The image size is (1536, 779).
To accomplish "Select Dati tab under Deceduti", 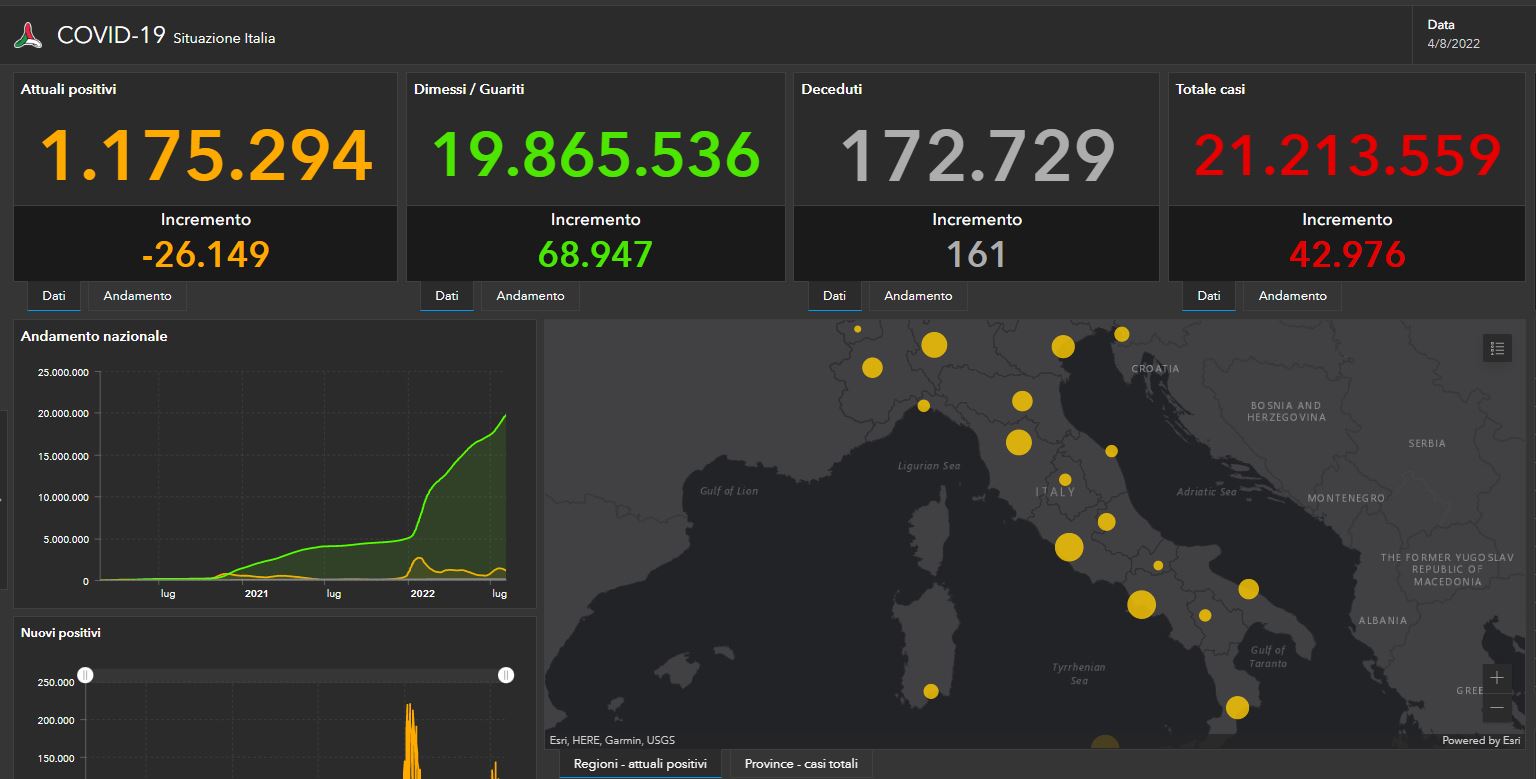I will point(834,296).
